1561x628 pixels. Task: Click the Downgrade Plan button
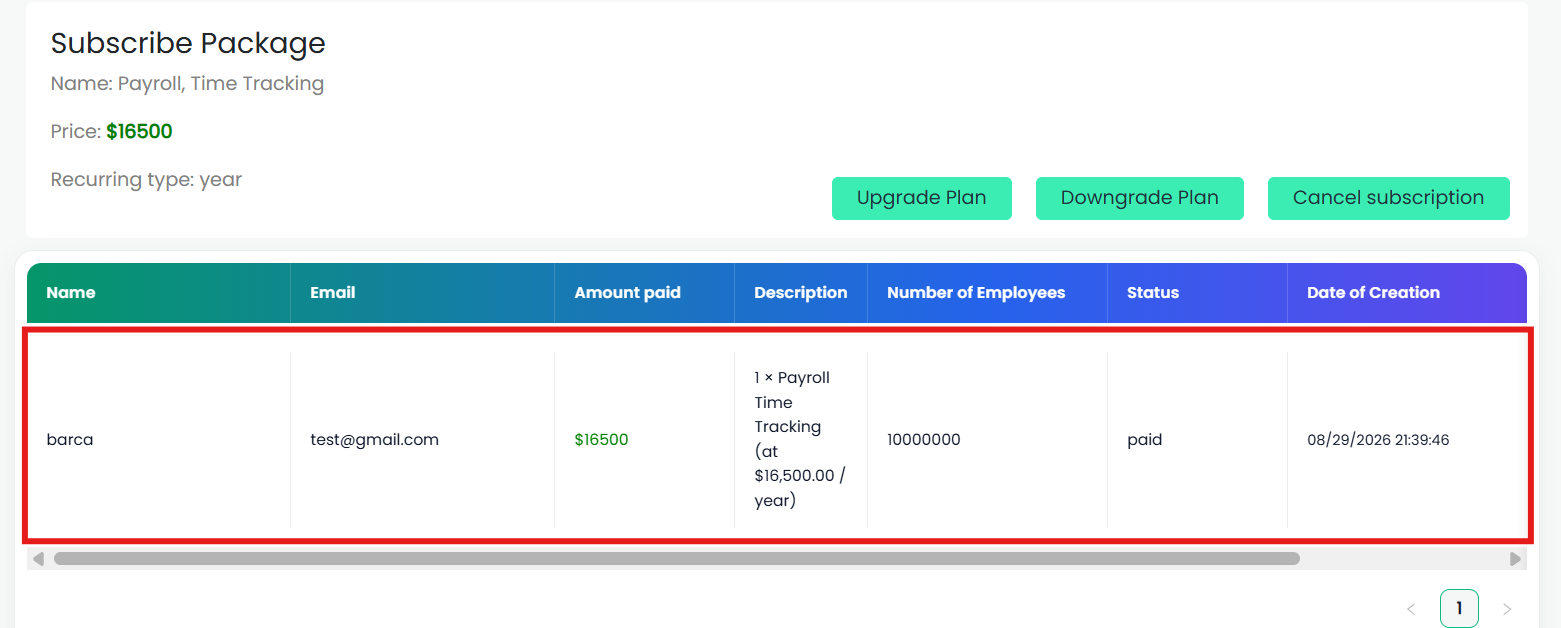1139,198
